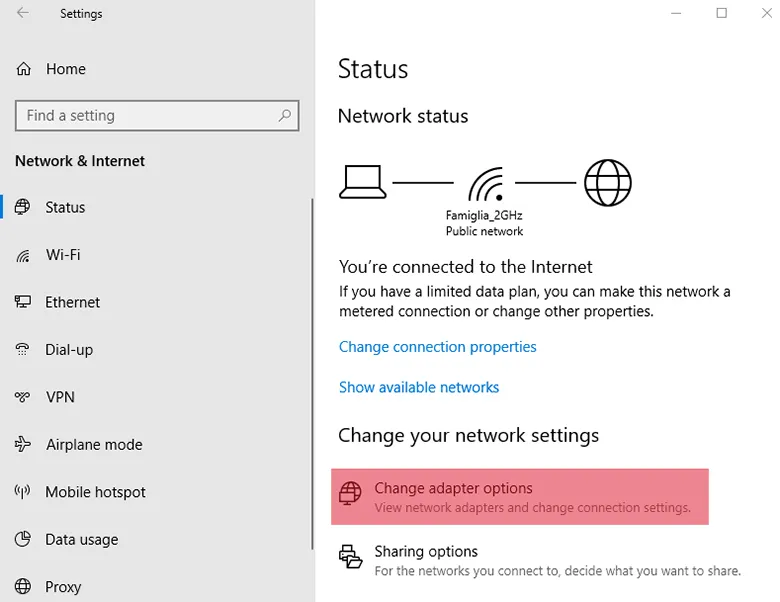Click the Home house icon
780x602 pixels.
23,69
